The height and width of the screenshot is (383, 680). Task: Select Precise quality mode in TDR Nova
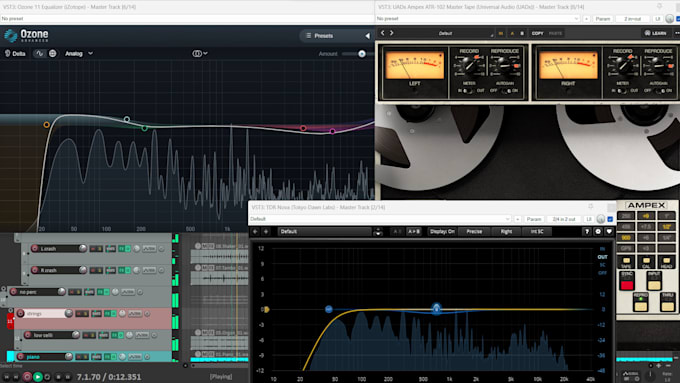[474, 232]
